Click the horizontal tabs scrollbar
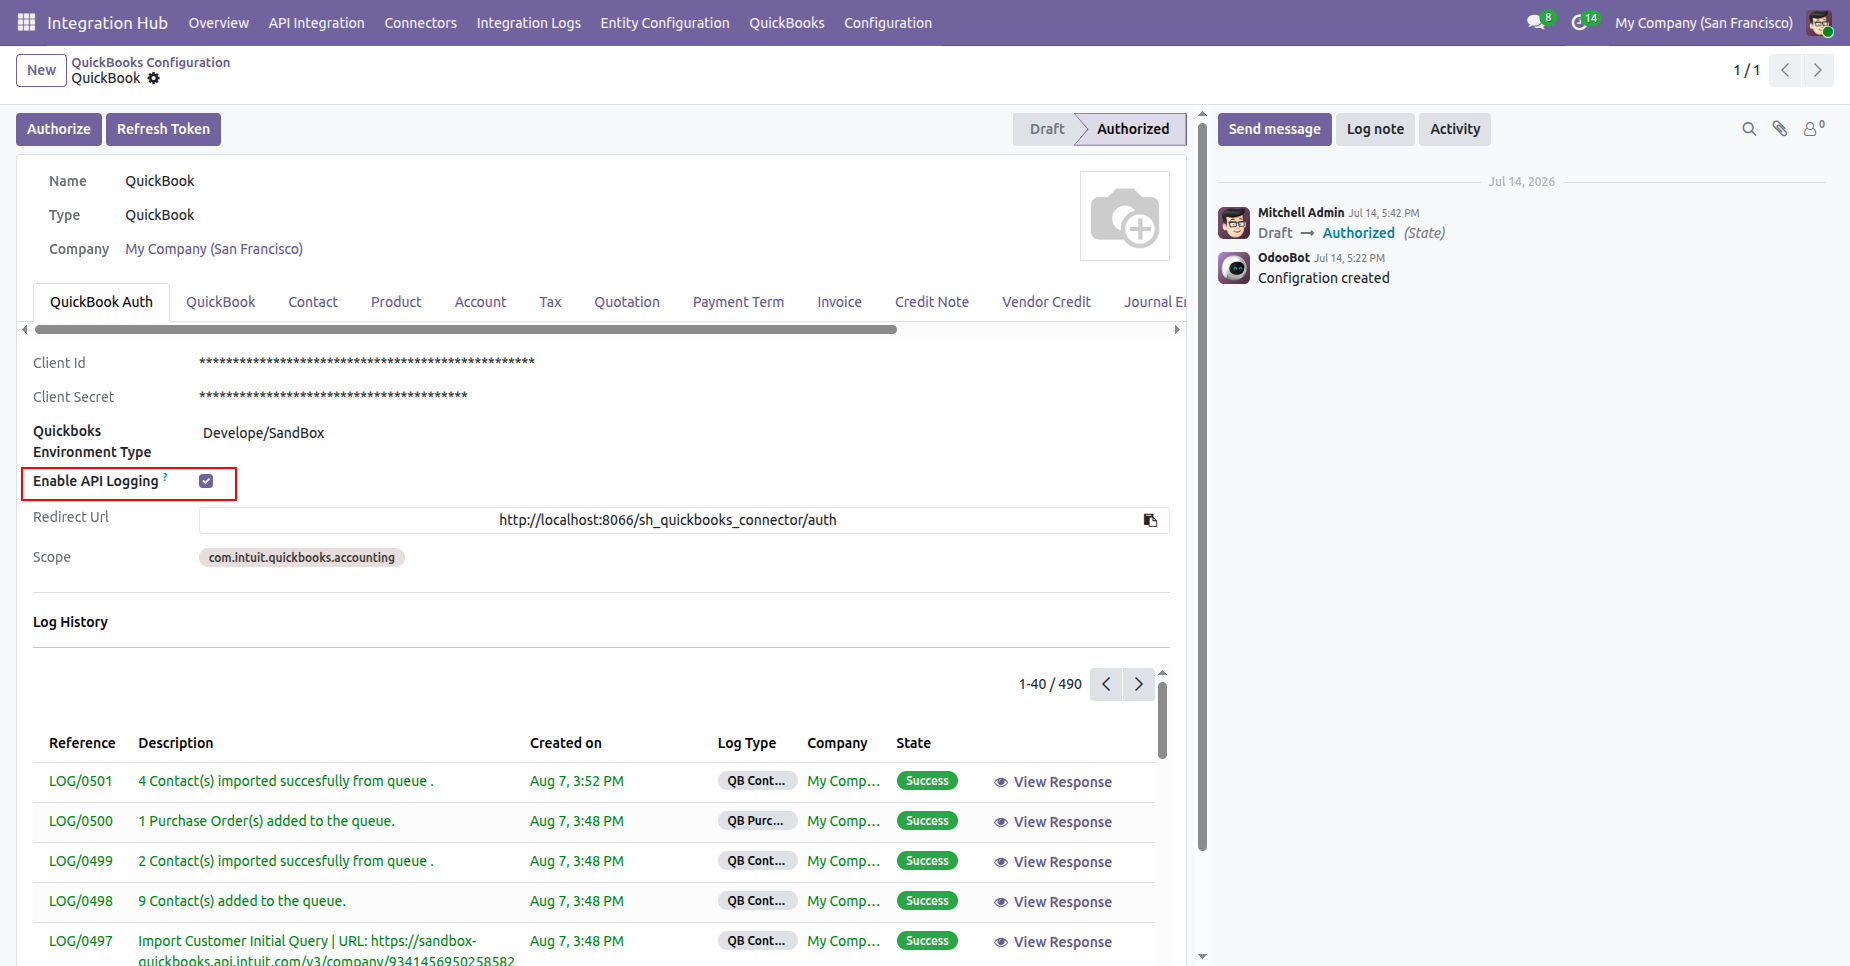The height and width of the screenshot is (966, 1850). (x=466, y=329)
